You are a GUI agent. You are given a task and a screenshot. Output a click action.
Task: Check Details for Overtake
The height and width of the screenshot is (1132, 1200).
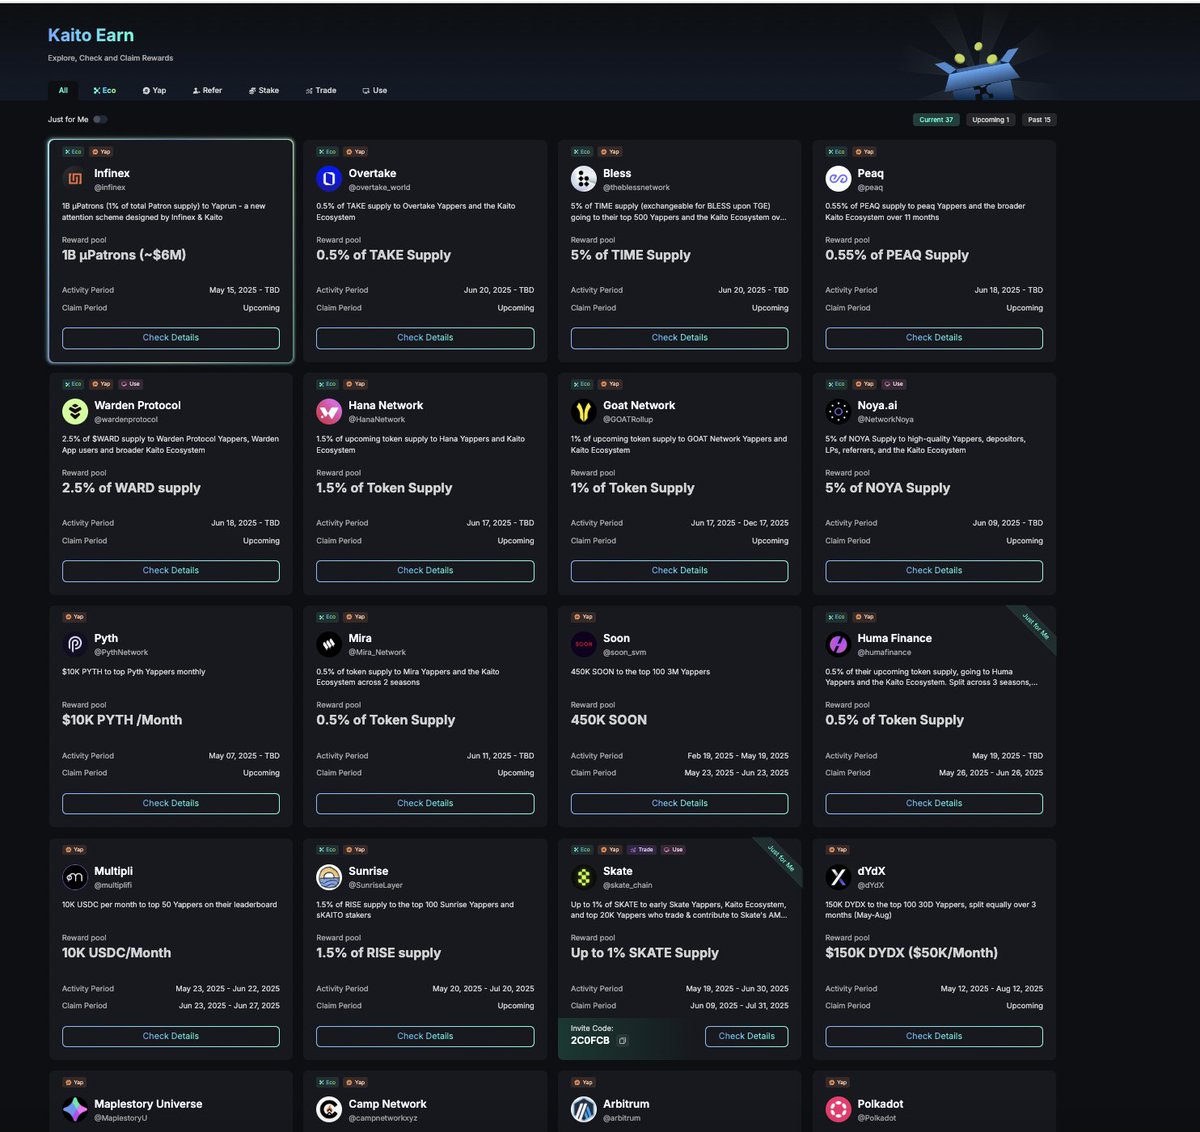pyautogui.click(x=425, y=338)
